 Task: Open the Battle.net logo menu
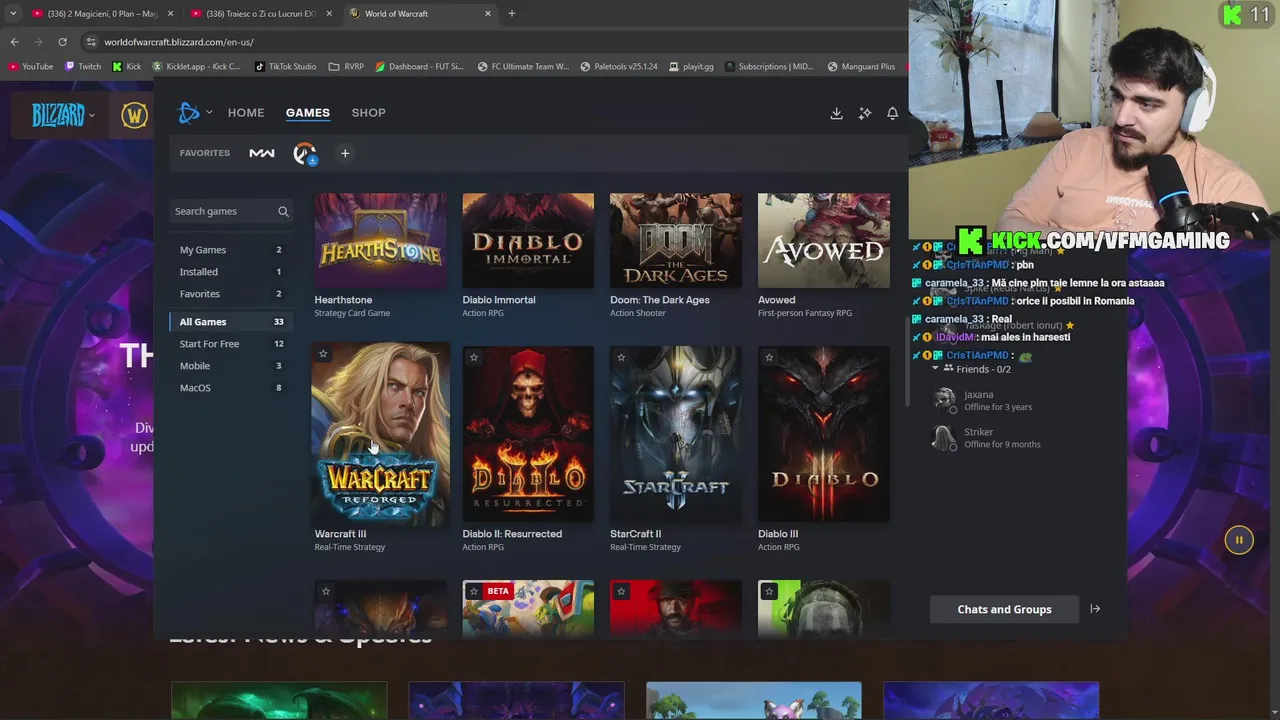189,113
